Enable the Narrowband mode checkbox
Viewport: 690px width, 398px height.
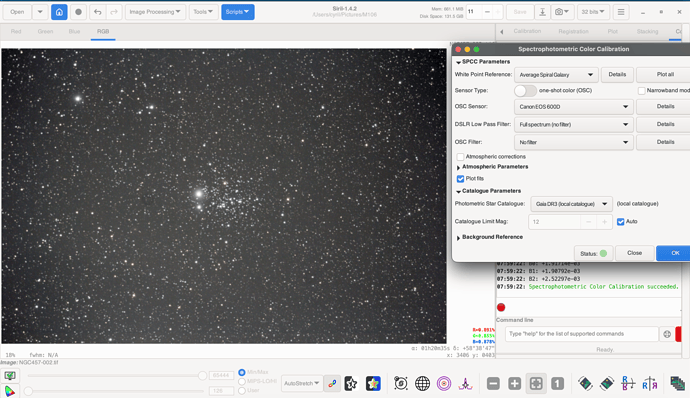[x=642, y=91]
